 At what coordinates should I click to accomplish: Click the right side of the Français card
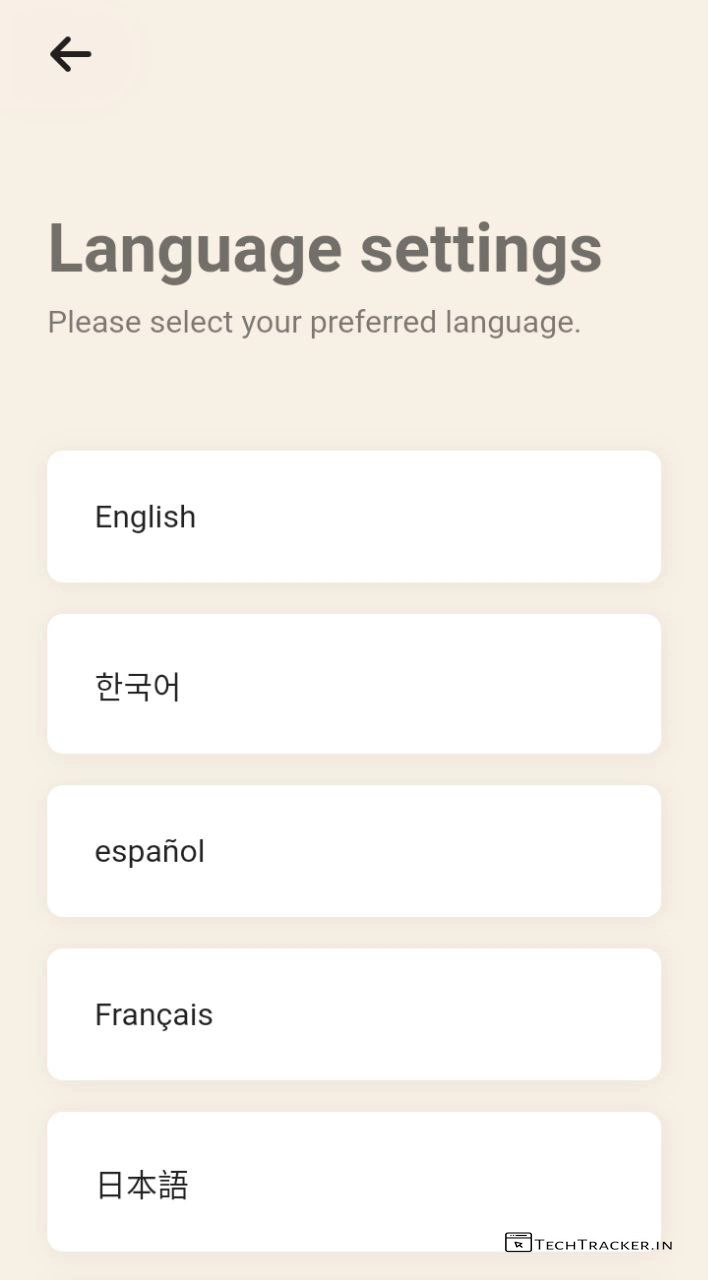580,1014
